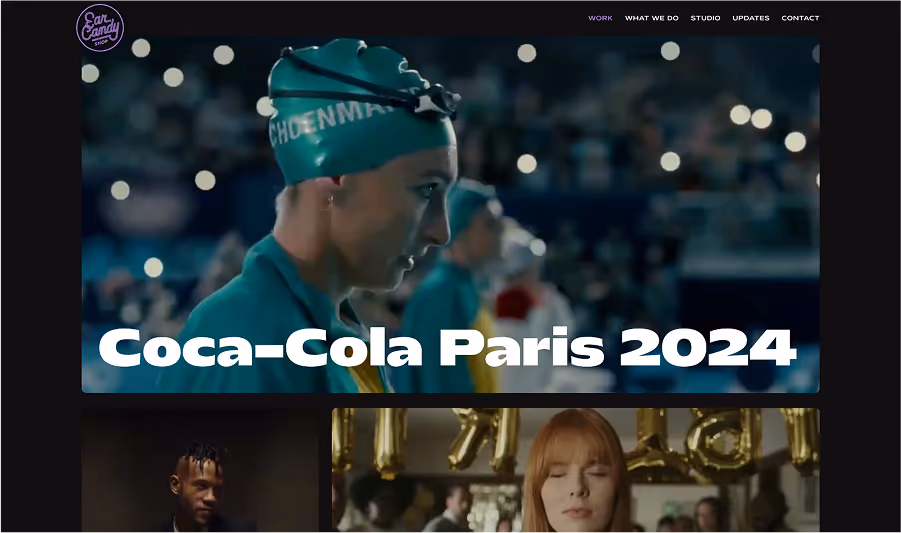Open the project thumbnail showing man in dark room
Screen dimensions: 901x533
200,470
